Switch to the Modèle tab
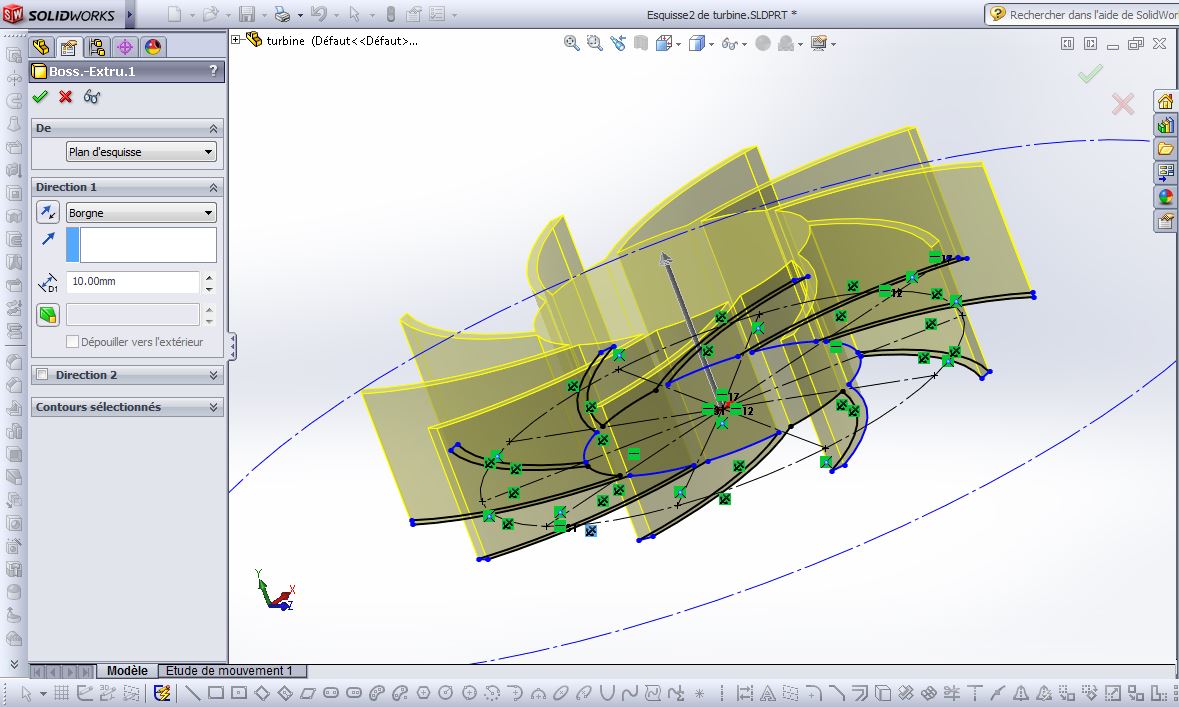1179x707 pixels. [127, 670]
